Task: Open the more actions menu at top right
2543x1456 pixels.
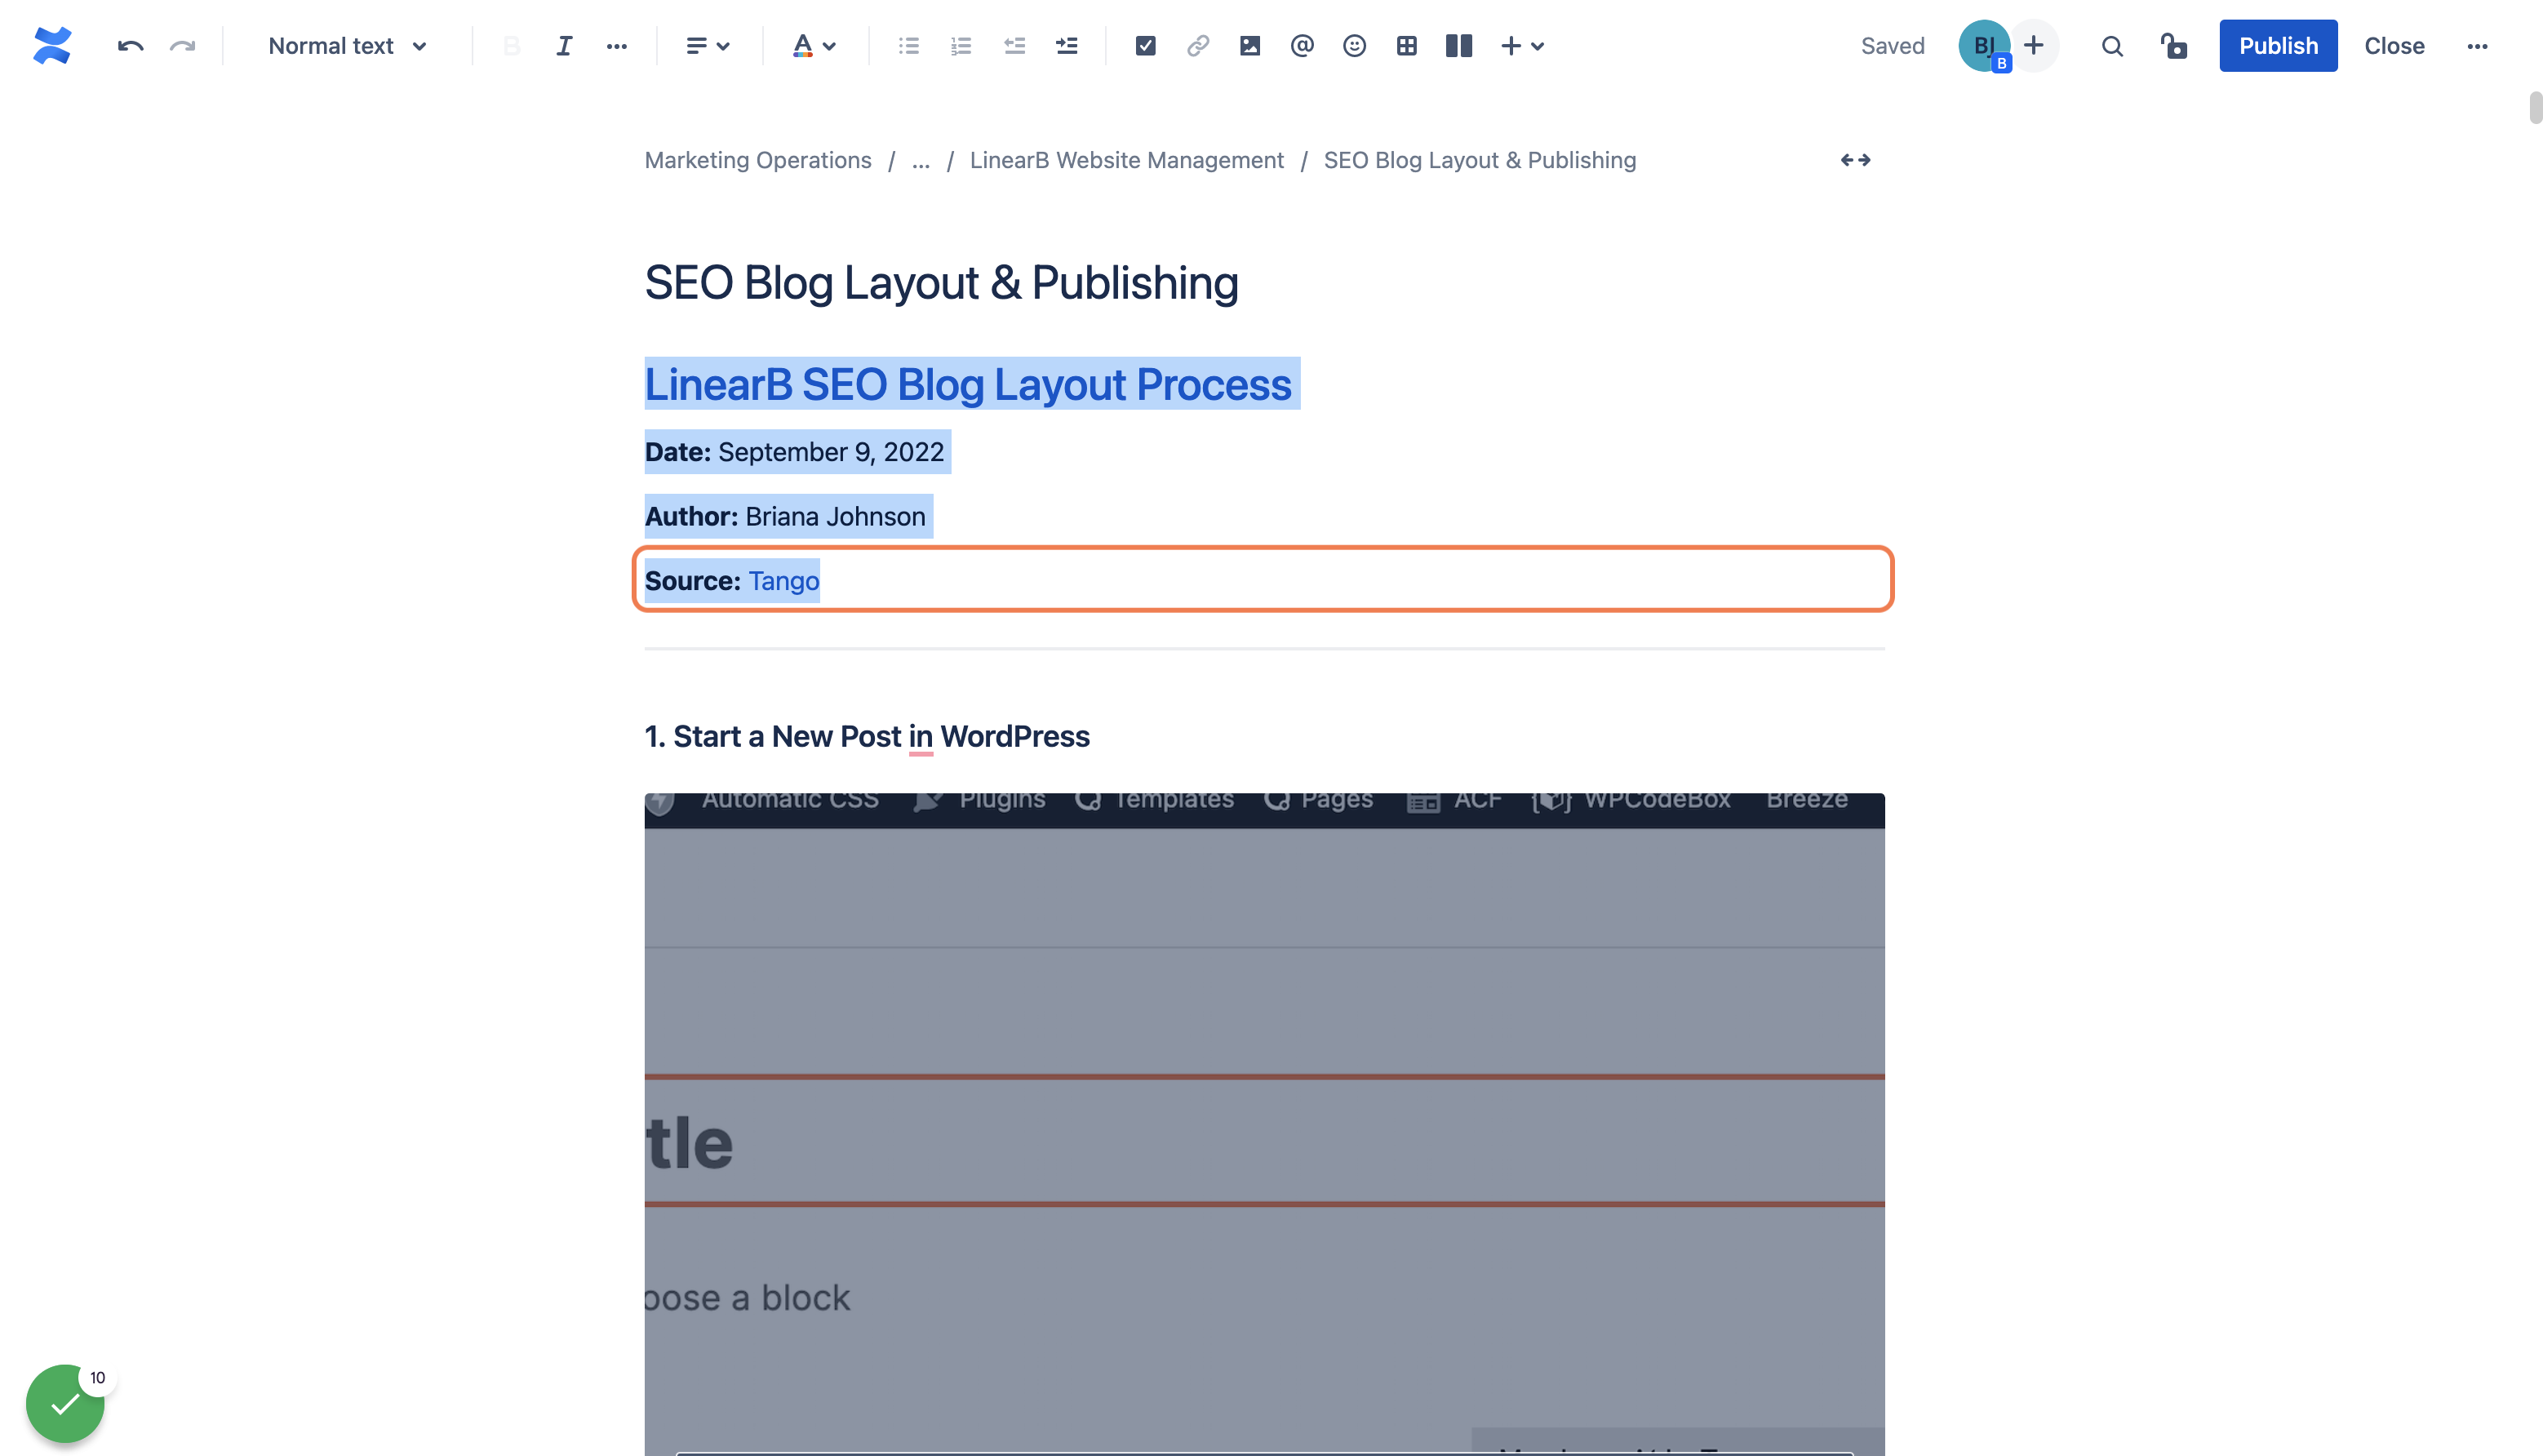Action: 2477,46
